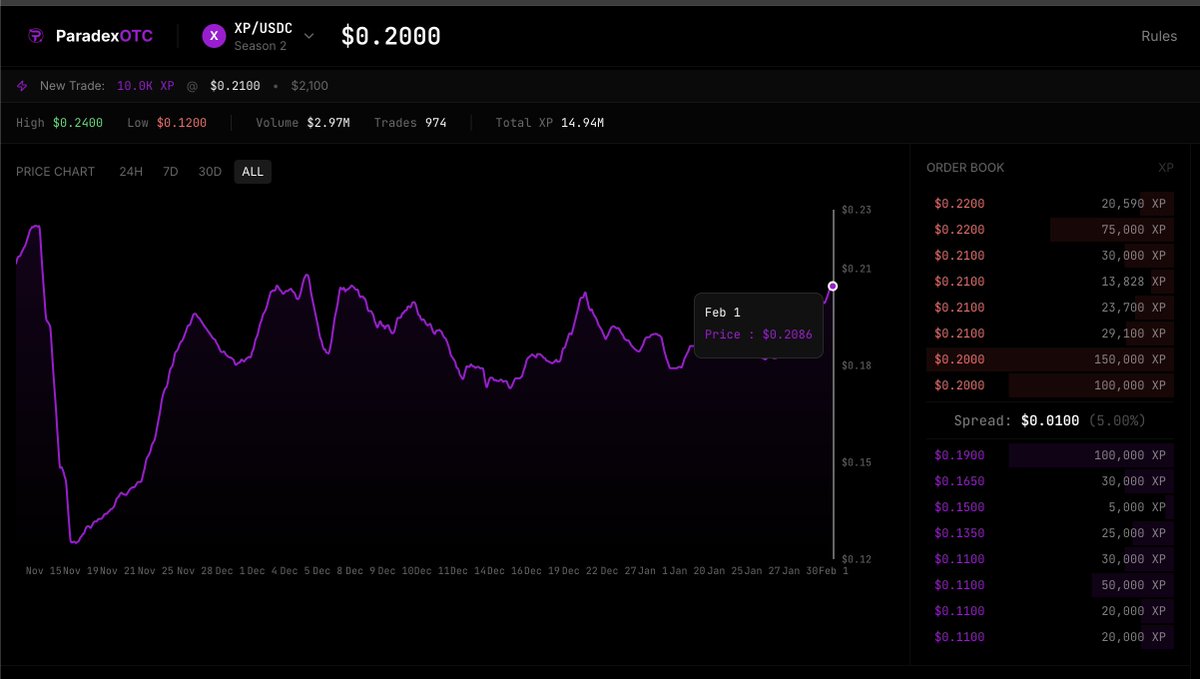Click the XP column header in order book
This screenshot has height=679, width=1200.
tap(1166, 168)
